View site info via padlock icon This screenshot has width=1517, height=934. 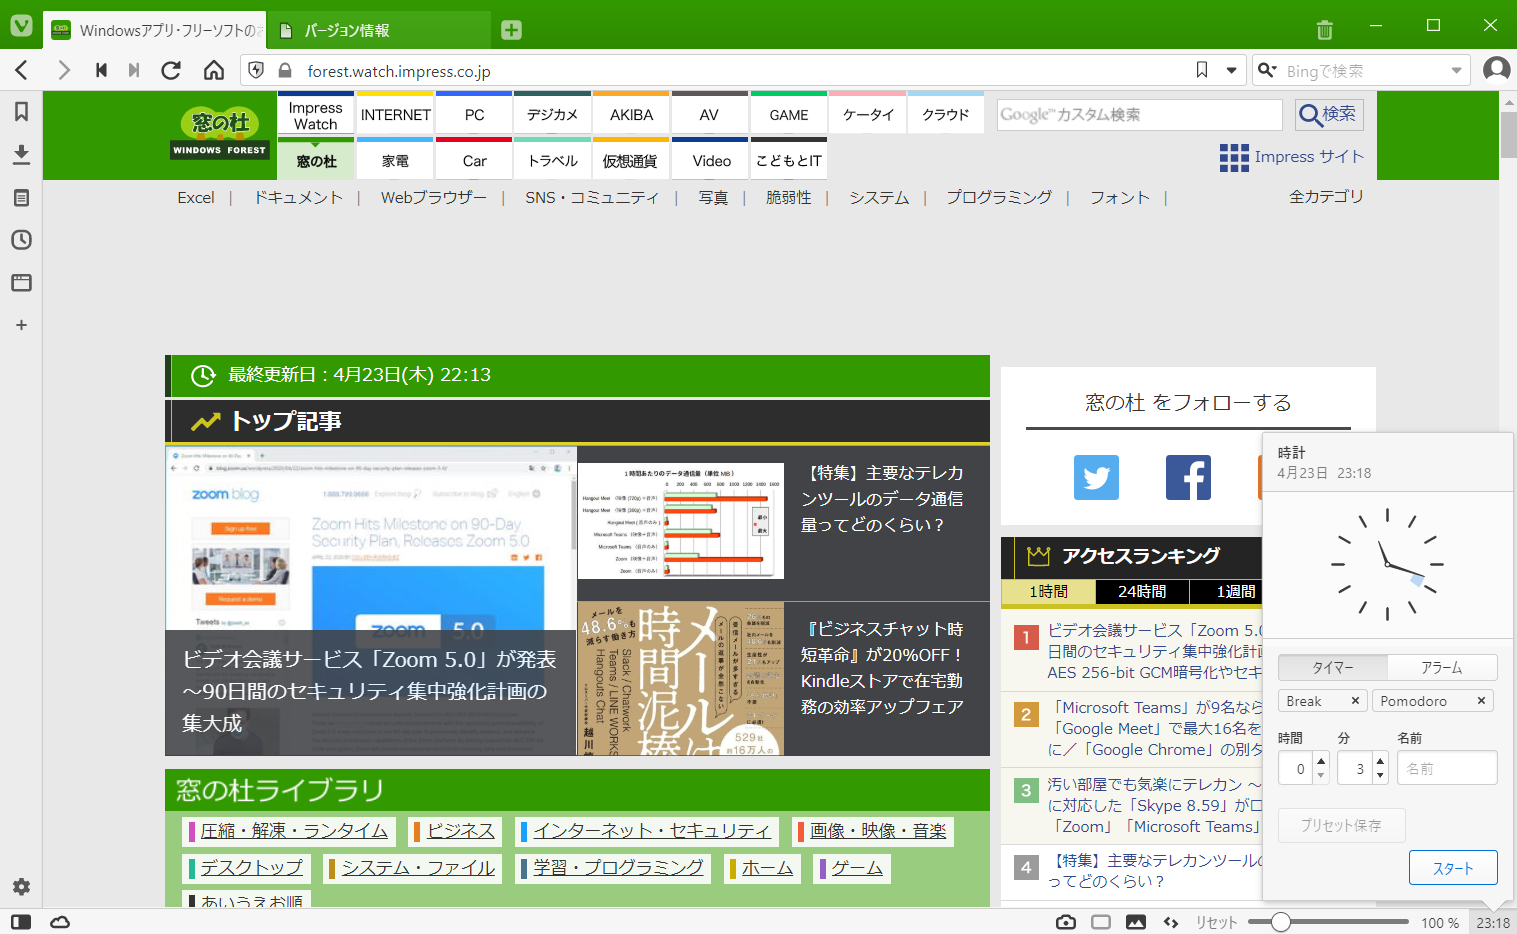coord(285,70)
